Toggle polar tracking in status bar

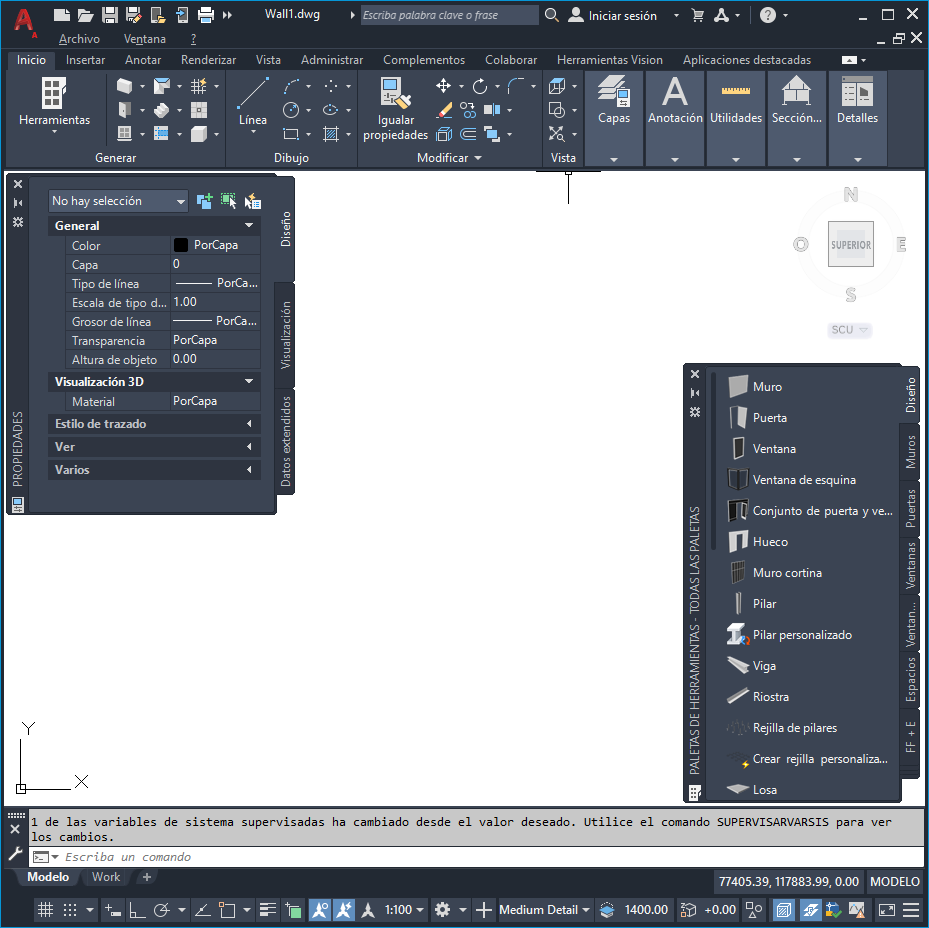162,910
